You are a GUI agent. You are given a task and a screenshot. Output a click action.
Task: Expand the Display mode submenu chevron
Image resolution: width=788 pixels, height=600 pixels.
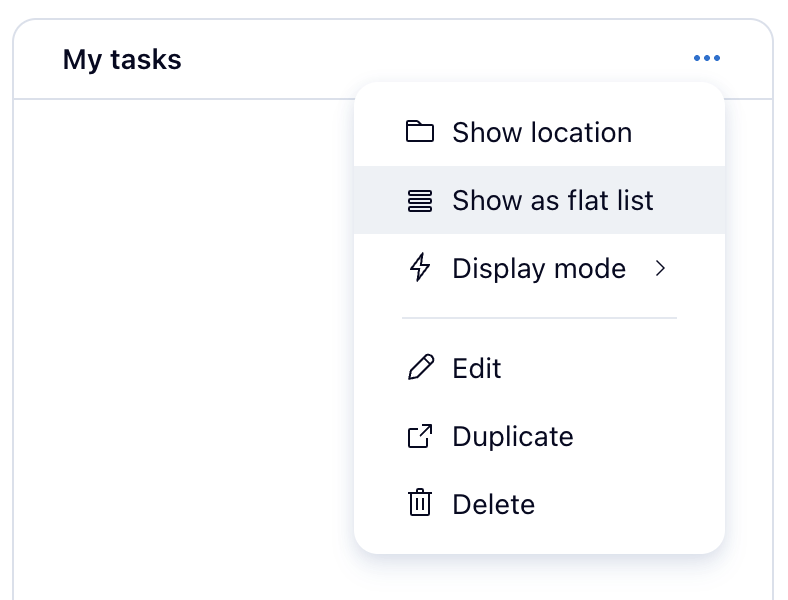659,268
